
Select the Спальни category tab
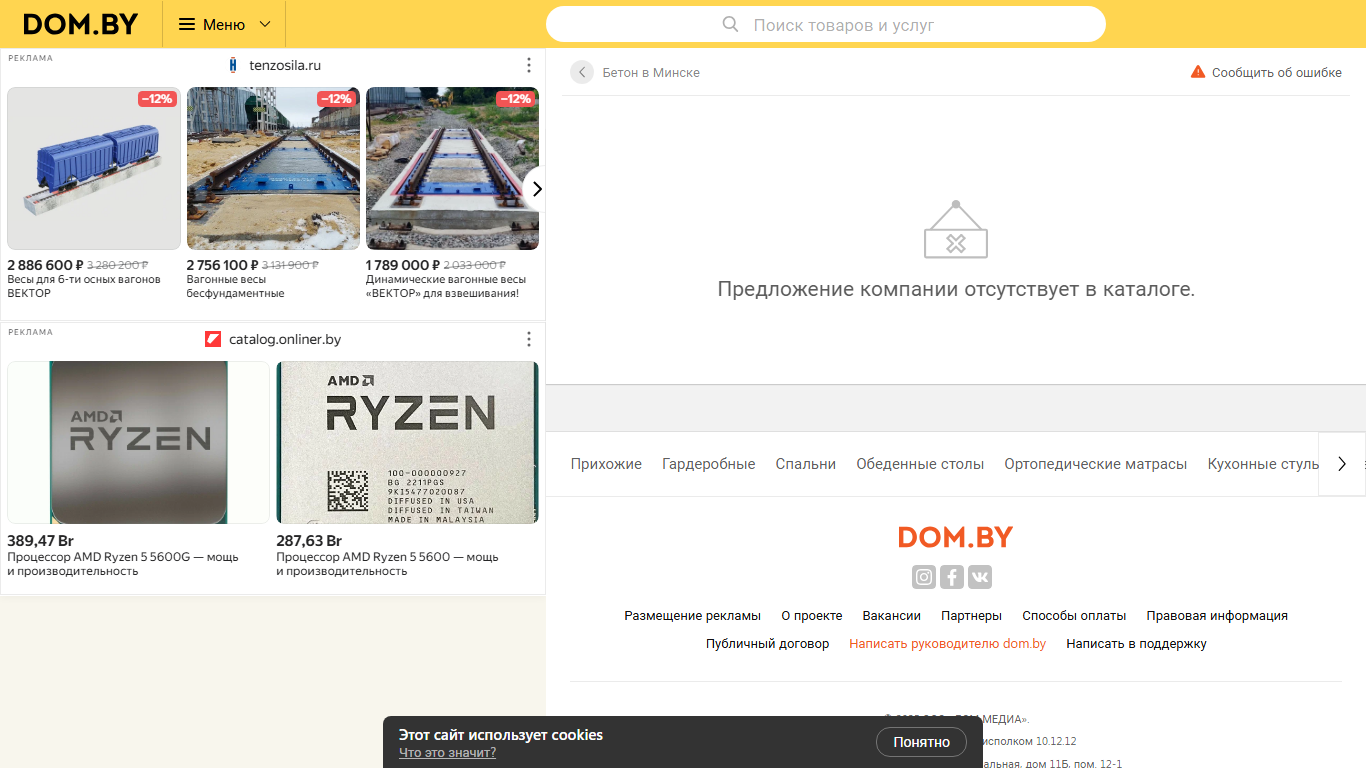tap(806, 464)
